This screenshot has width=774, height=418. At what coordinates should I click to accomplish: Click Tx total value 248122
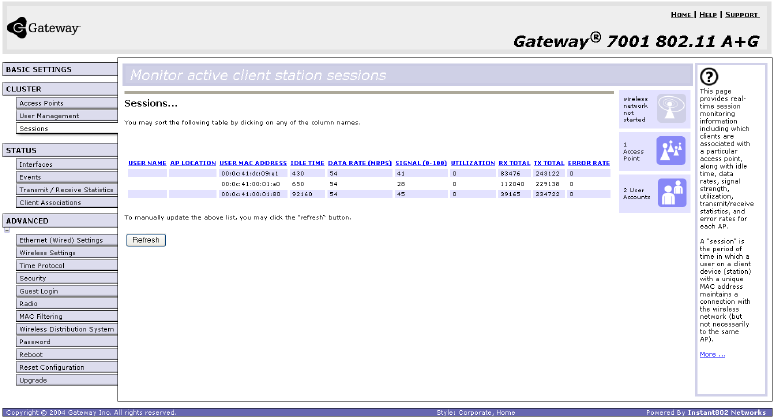[x=547, y=174]
